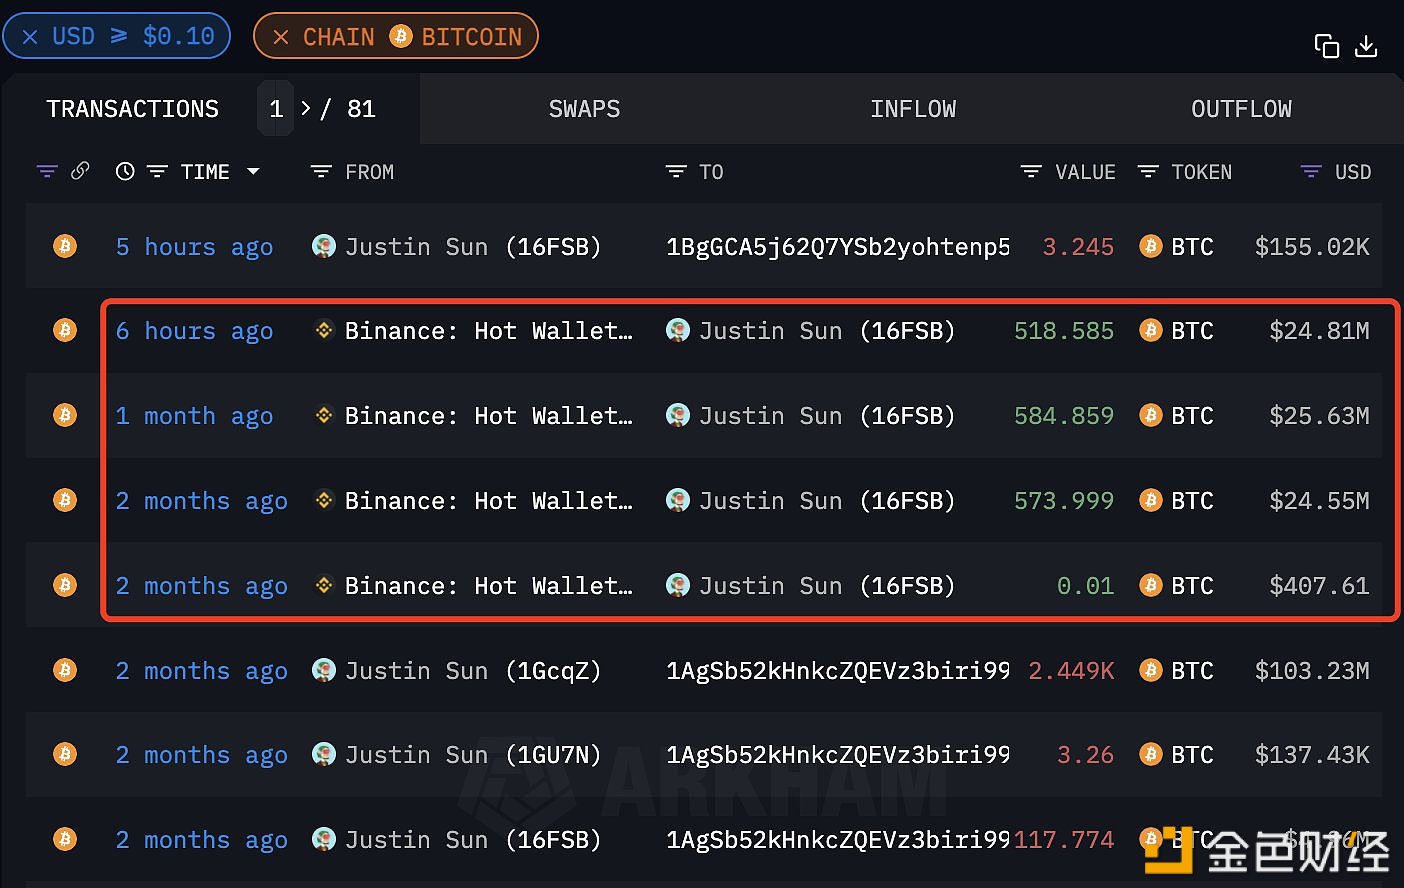This screenshot has height=888, width=1404.
Task: Copy the transactions table data
Action: pos(1326,46)
